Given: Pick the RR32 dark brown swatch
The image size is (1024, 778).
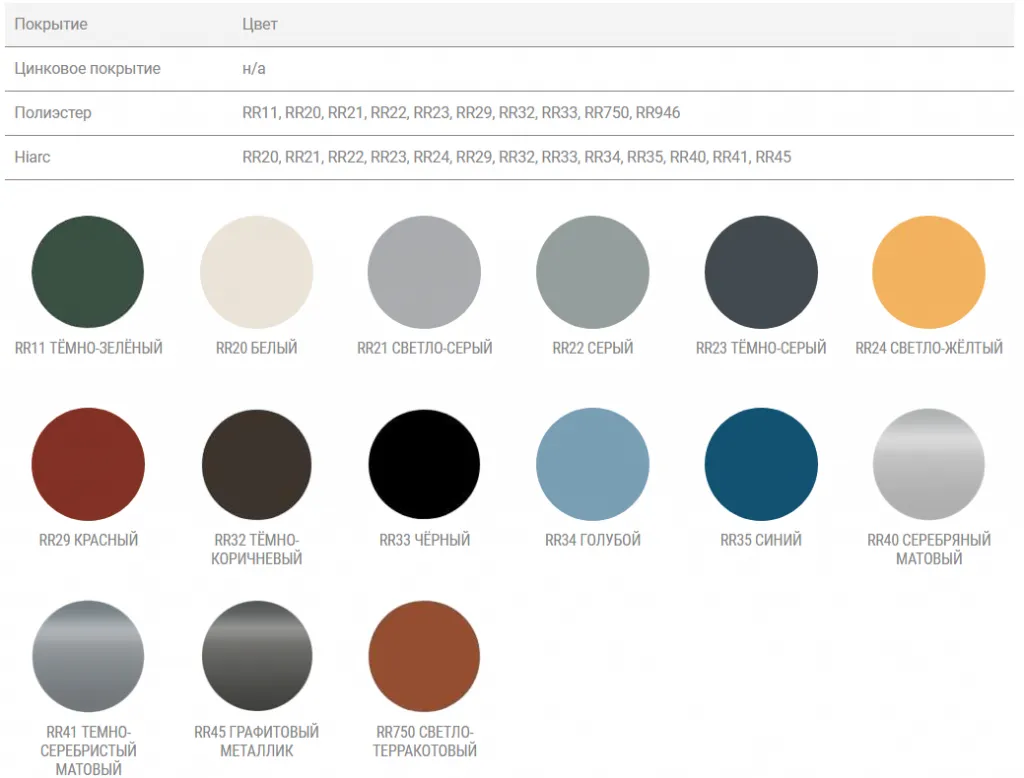Looking at the screenshot, I should pyautogui.click(x=256, y=464).
